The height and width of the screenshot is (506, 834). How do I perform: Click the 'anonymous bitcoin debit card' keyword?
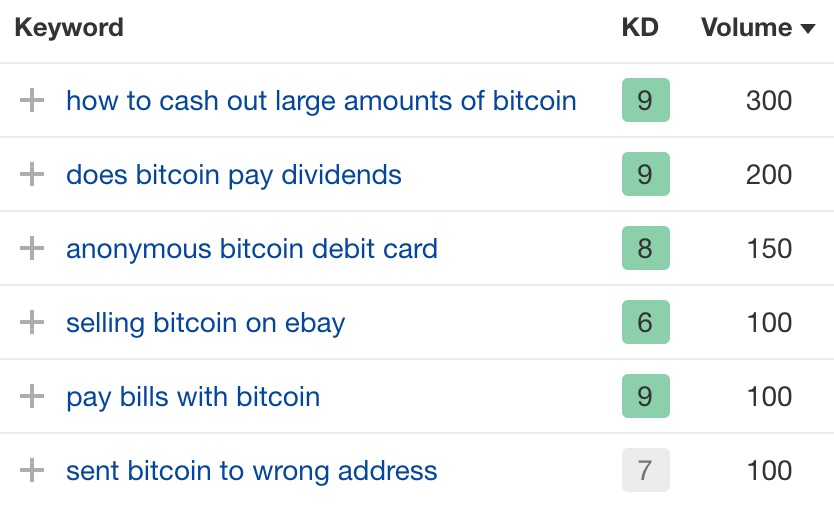(x=252, y=248)
